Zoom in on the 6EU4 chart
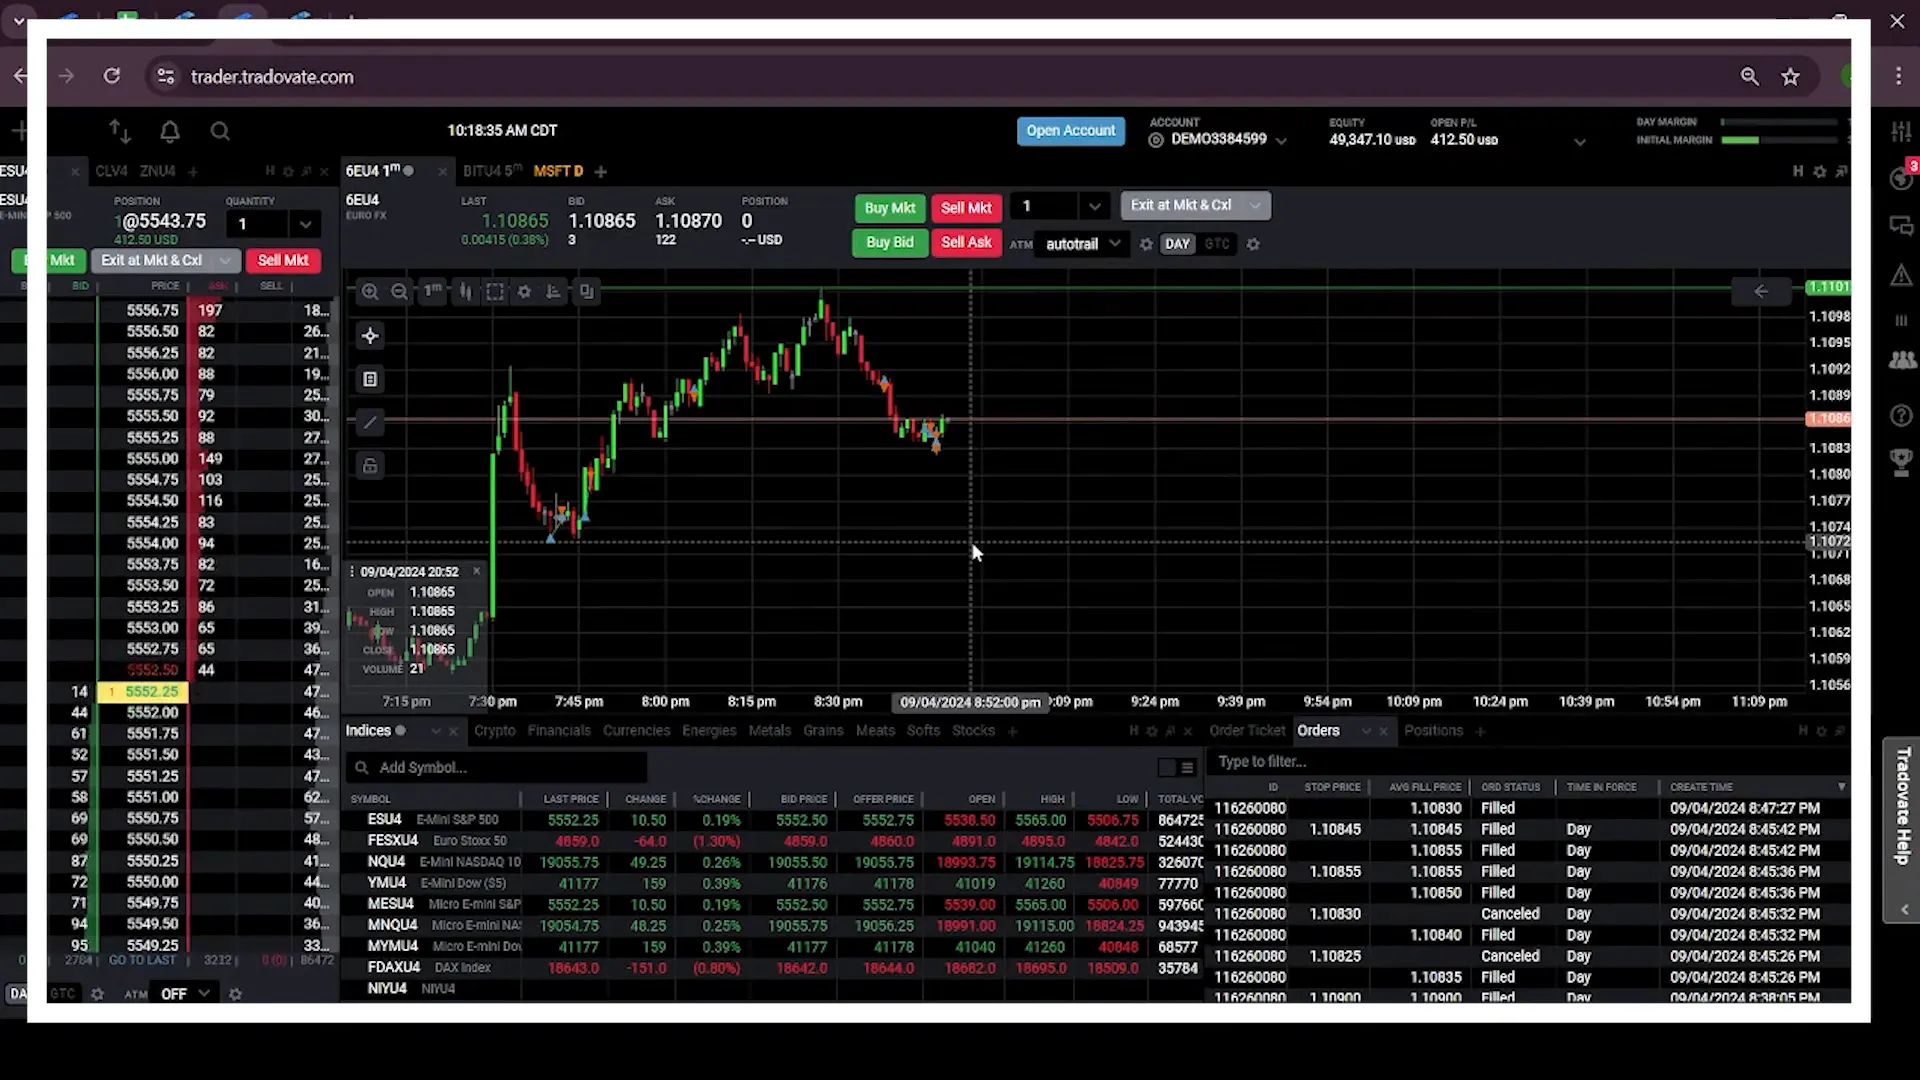The height and width of the screenshot is (1080, 1920). pos(370,292)
